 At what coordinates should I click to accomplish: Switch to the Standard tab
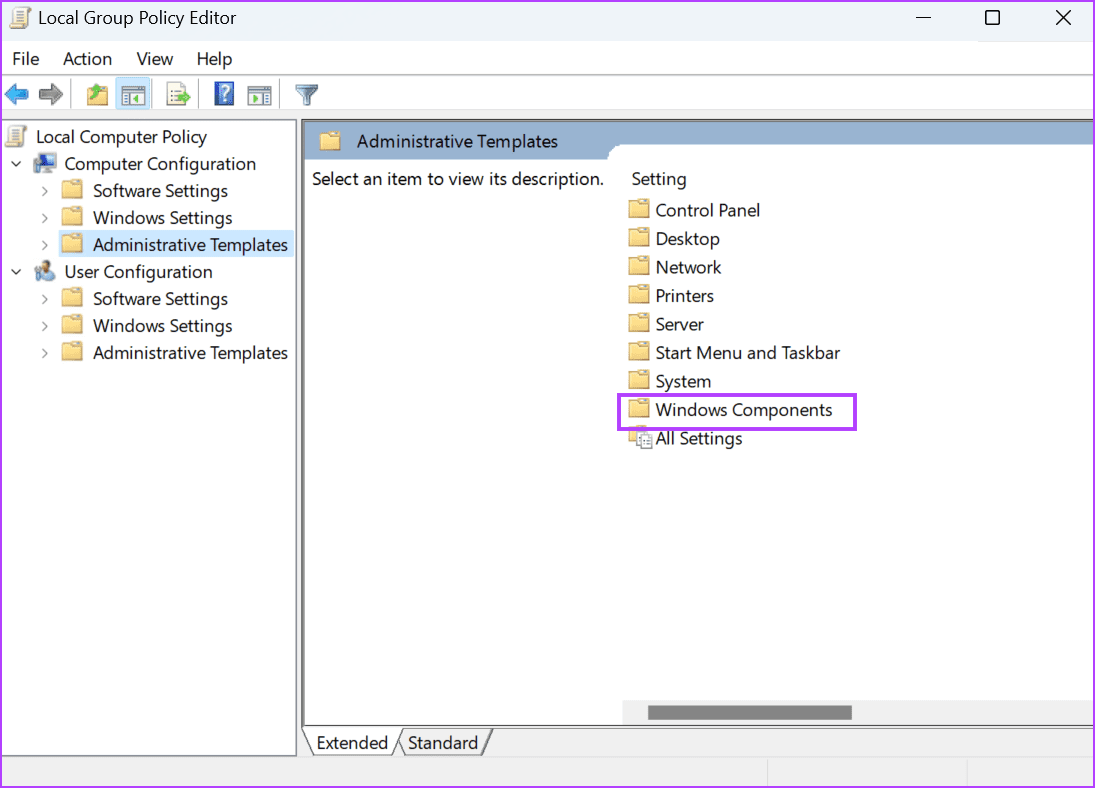point(442,742)
